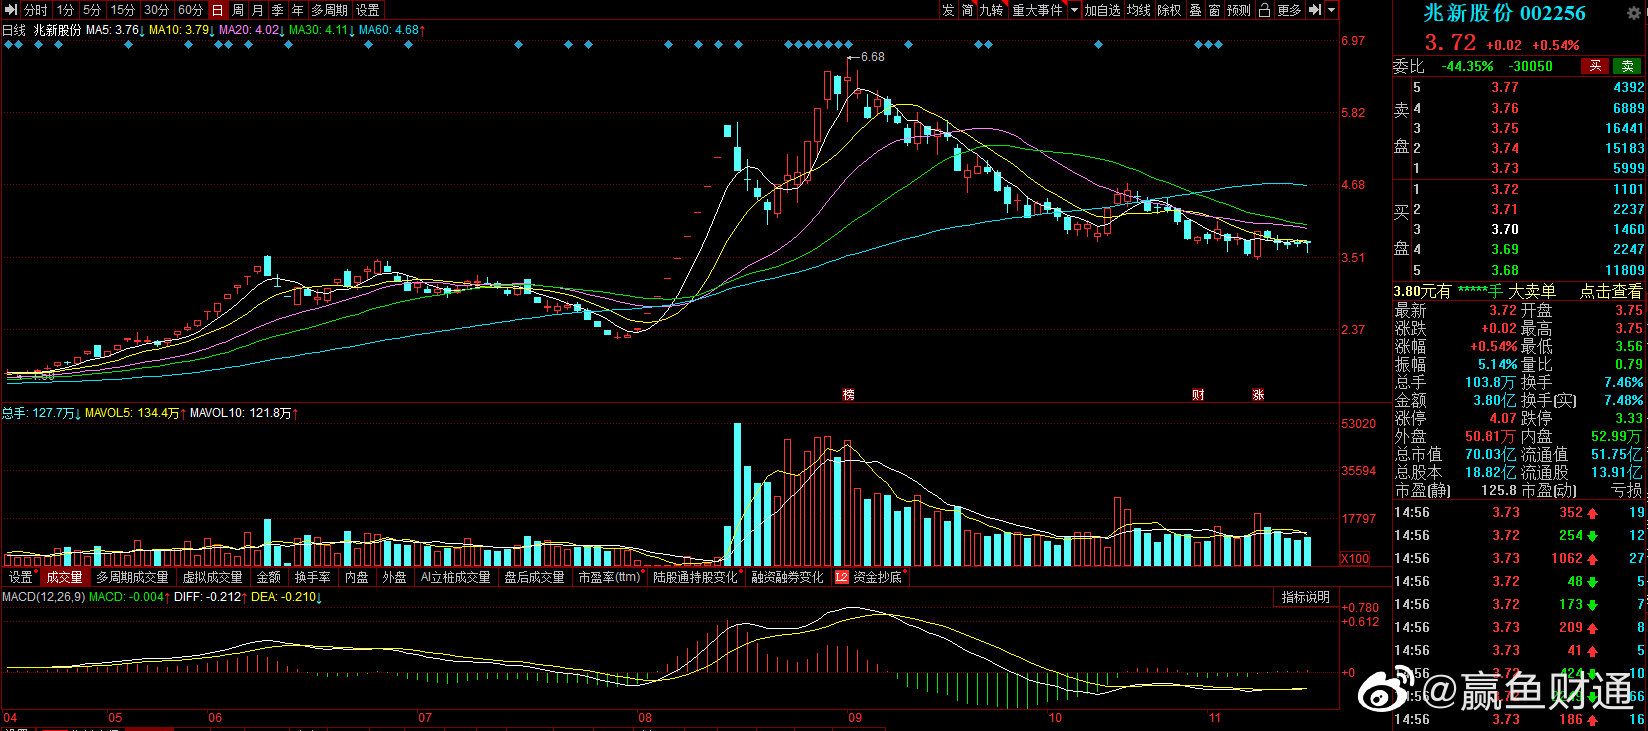Click buy level 1 price 3.72
The image size is (1648, 731).
click(x=1505, y=189)
